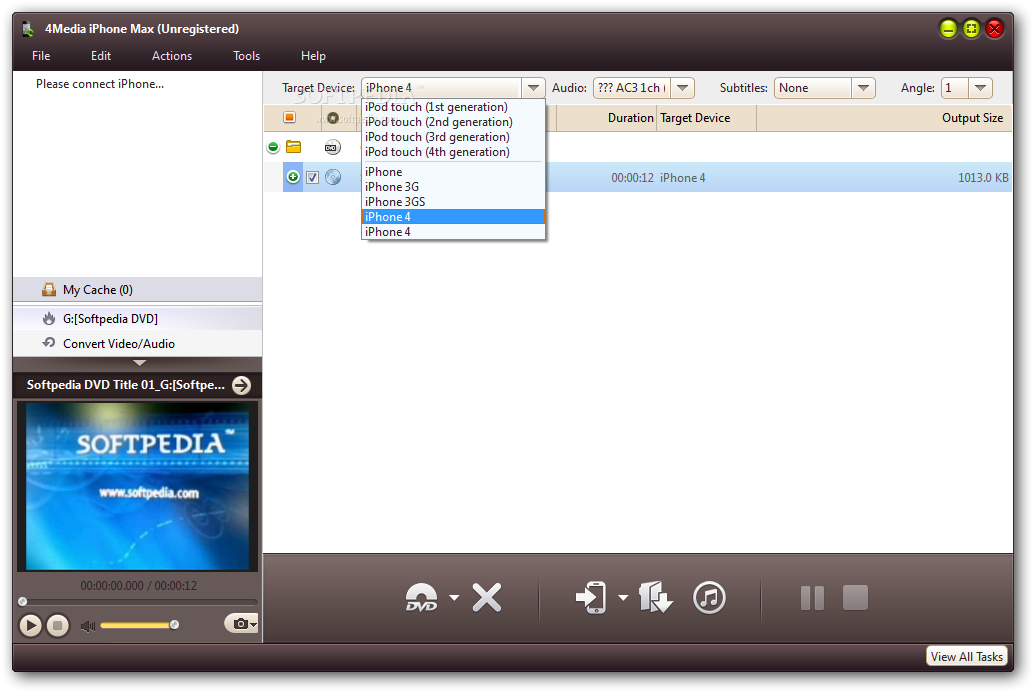Screen dimensions: 1034x692
Task: Click the flame icon beside Softpedia DVD
Action: 49,319
